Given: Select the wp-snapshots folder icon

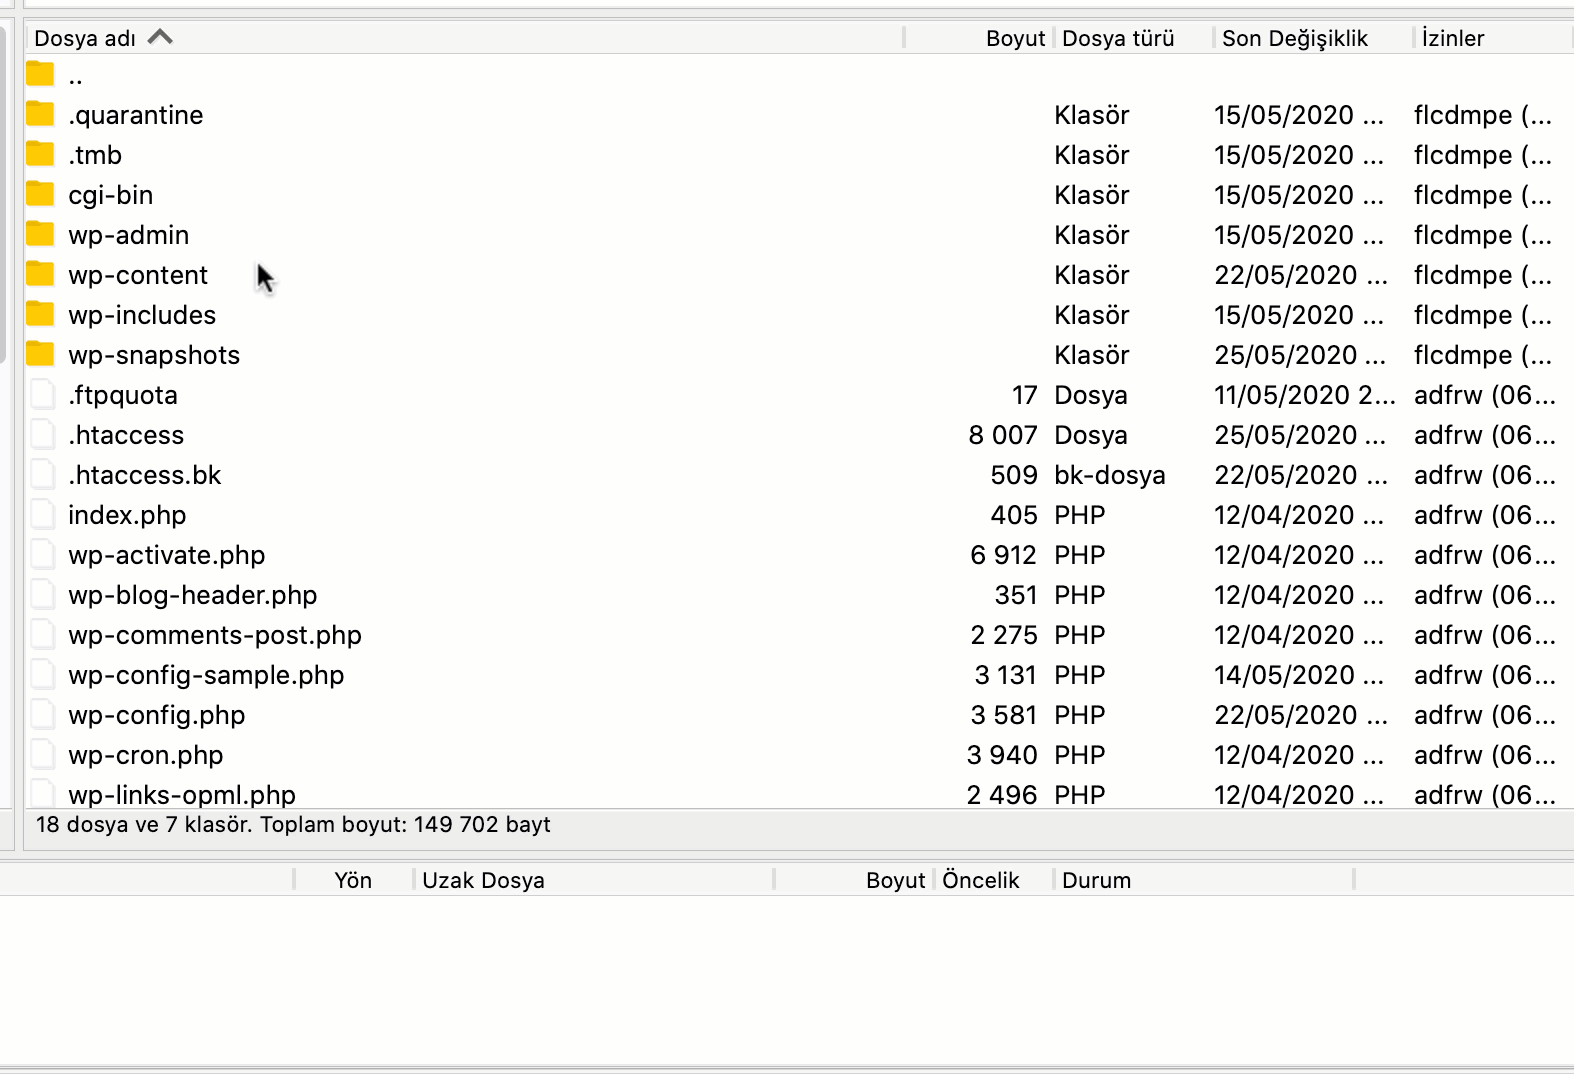Looking at the screenshot, I should pyautogui.click(x=40, y=354).
